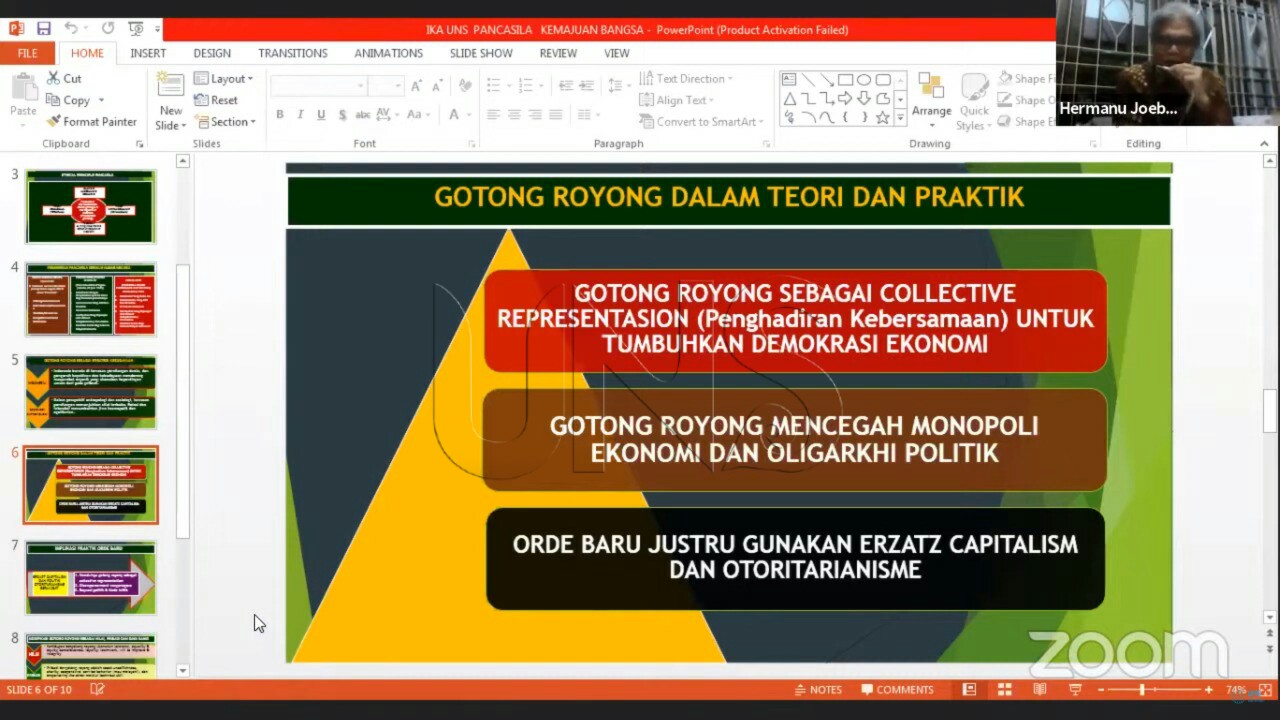Insert a text box from shapes gallery

(789, 80)
